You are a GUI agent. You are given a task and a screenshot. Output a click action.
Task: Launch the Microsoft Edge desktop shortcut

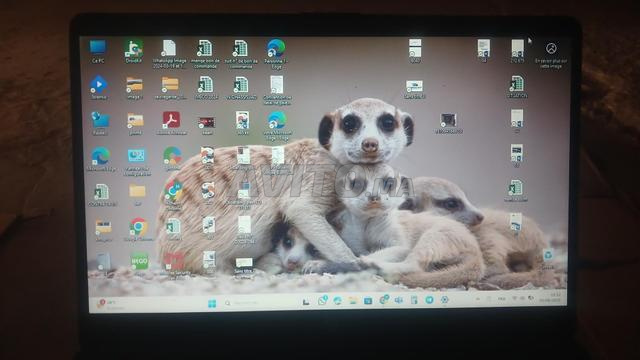point(100,159)
